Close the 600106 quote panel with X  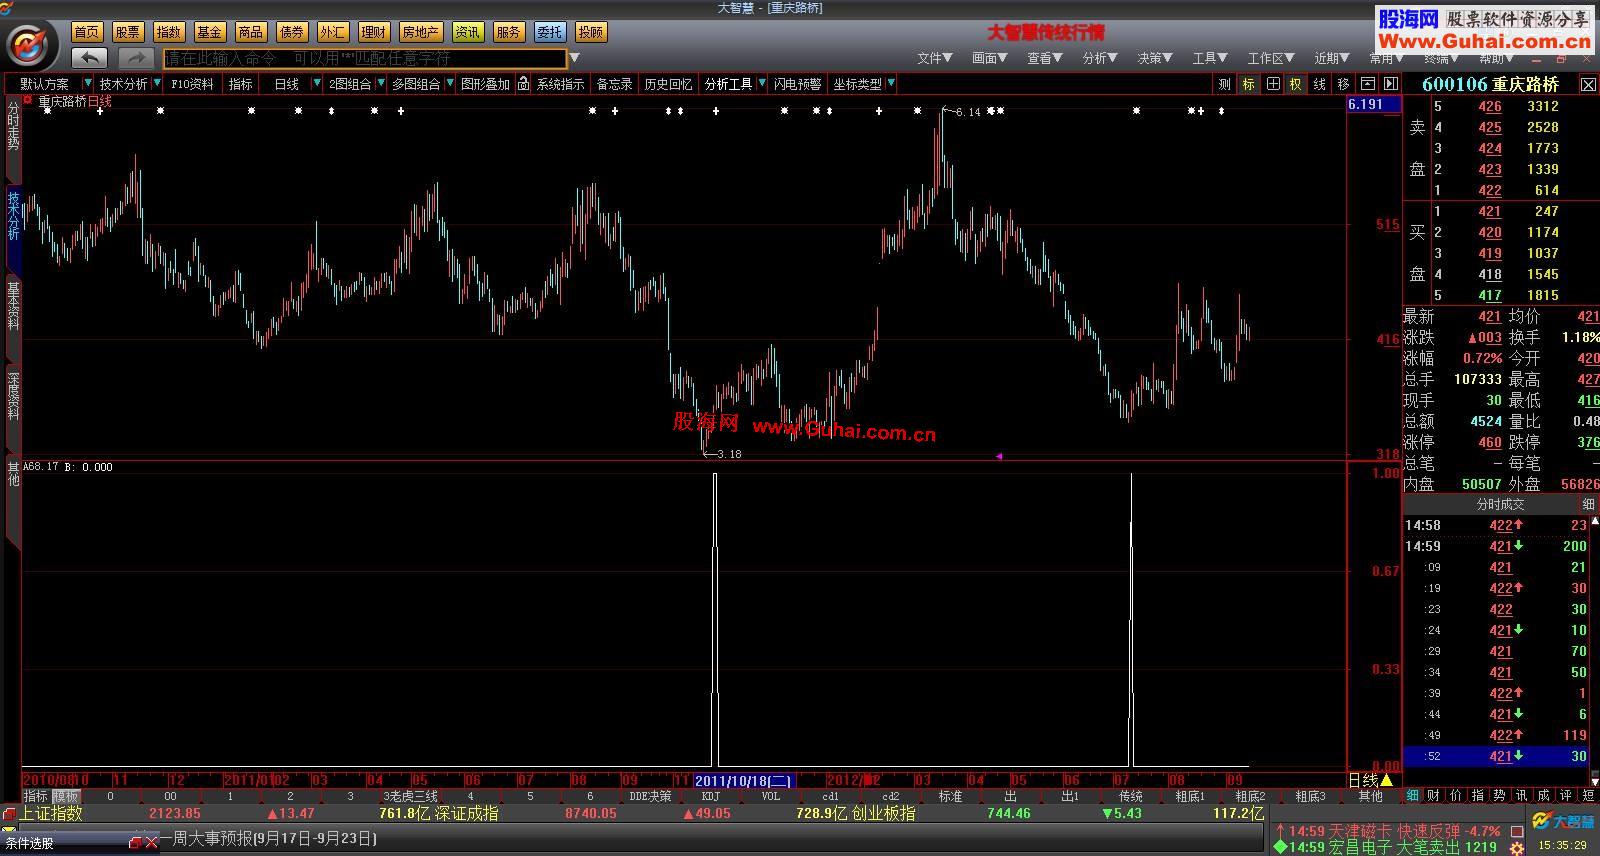(x=1588, y=85)
